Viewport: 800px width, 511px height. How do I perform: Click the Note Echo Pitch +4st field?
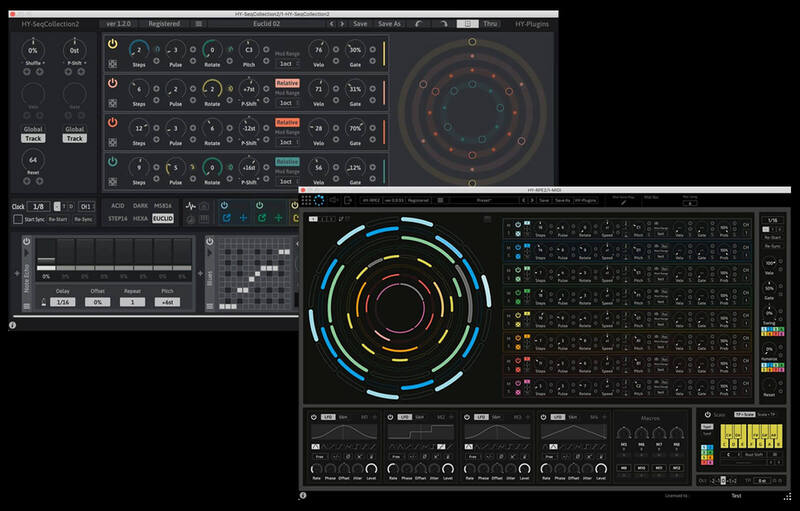click(165, 301)
